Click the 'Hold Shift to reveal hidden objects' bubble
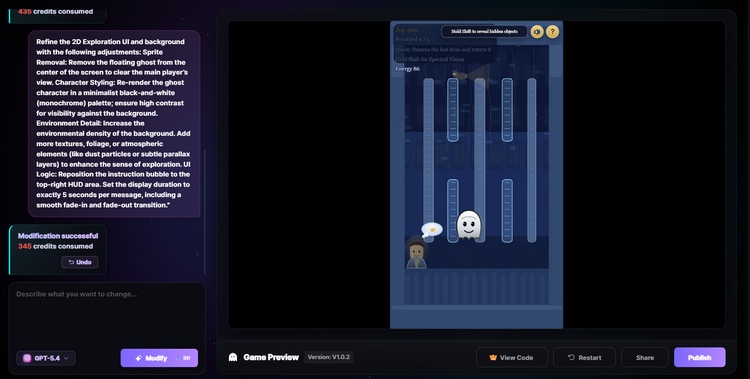The height and width of the screenshot is (379, 750). (x=484, y=32)
